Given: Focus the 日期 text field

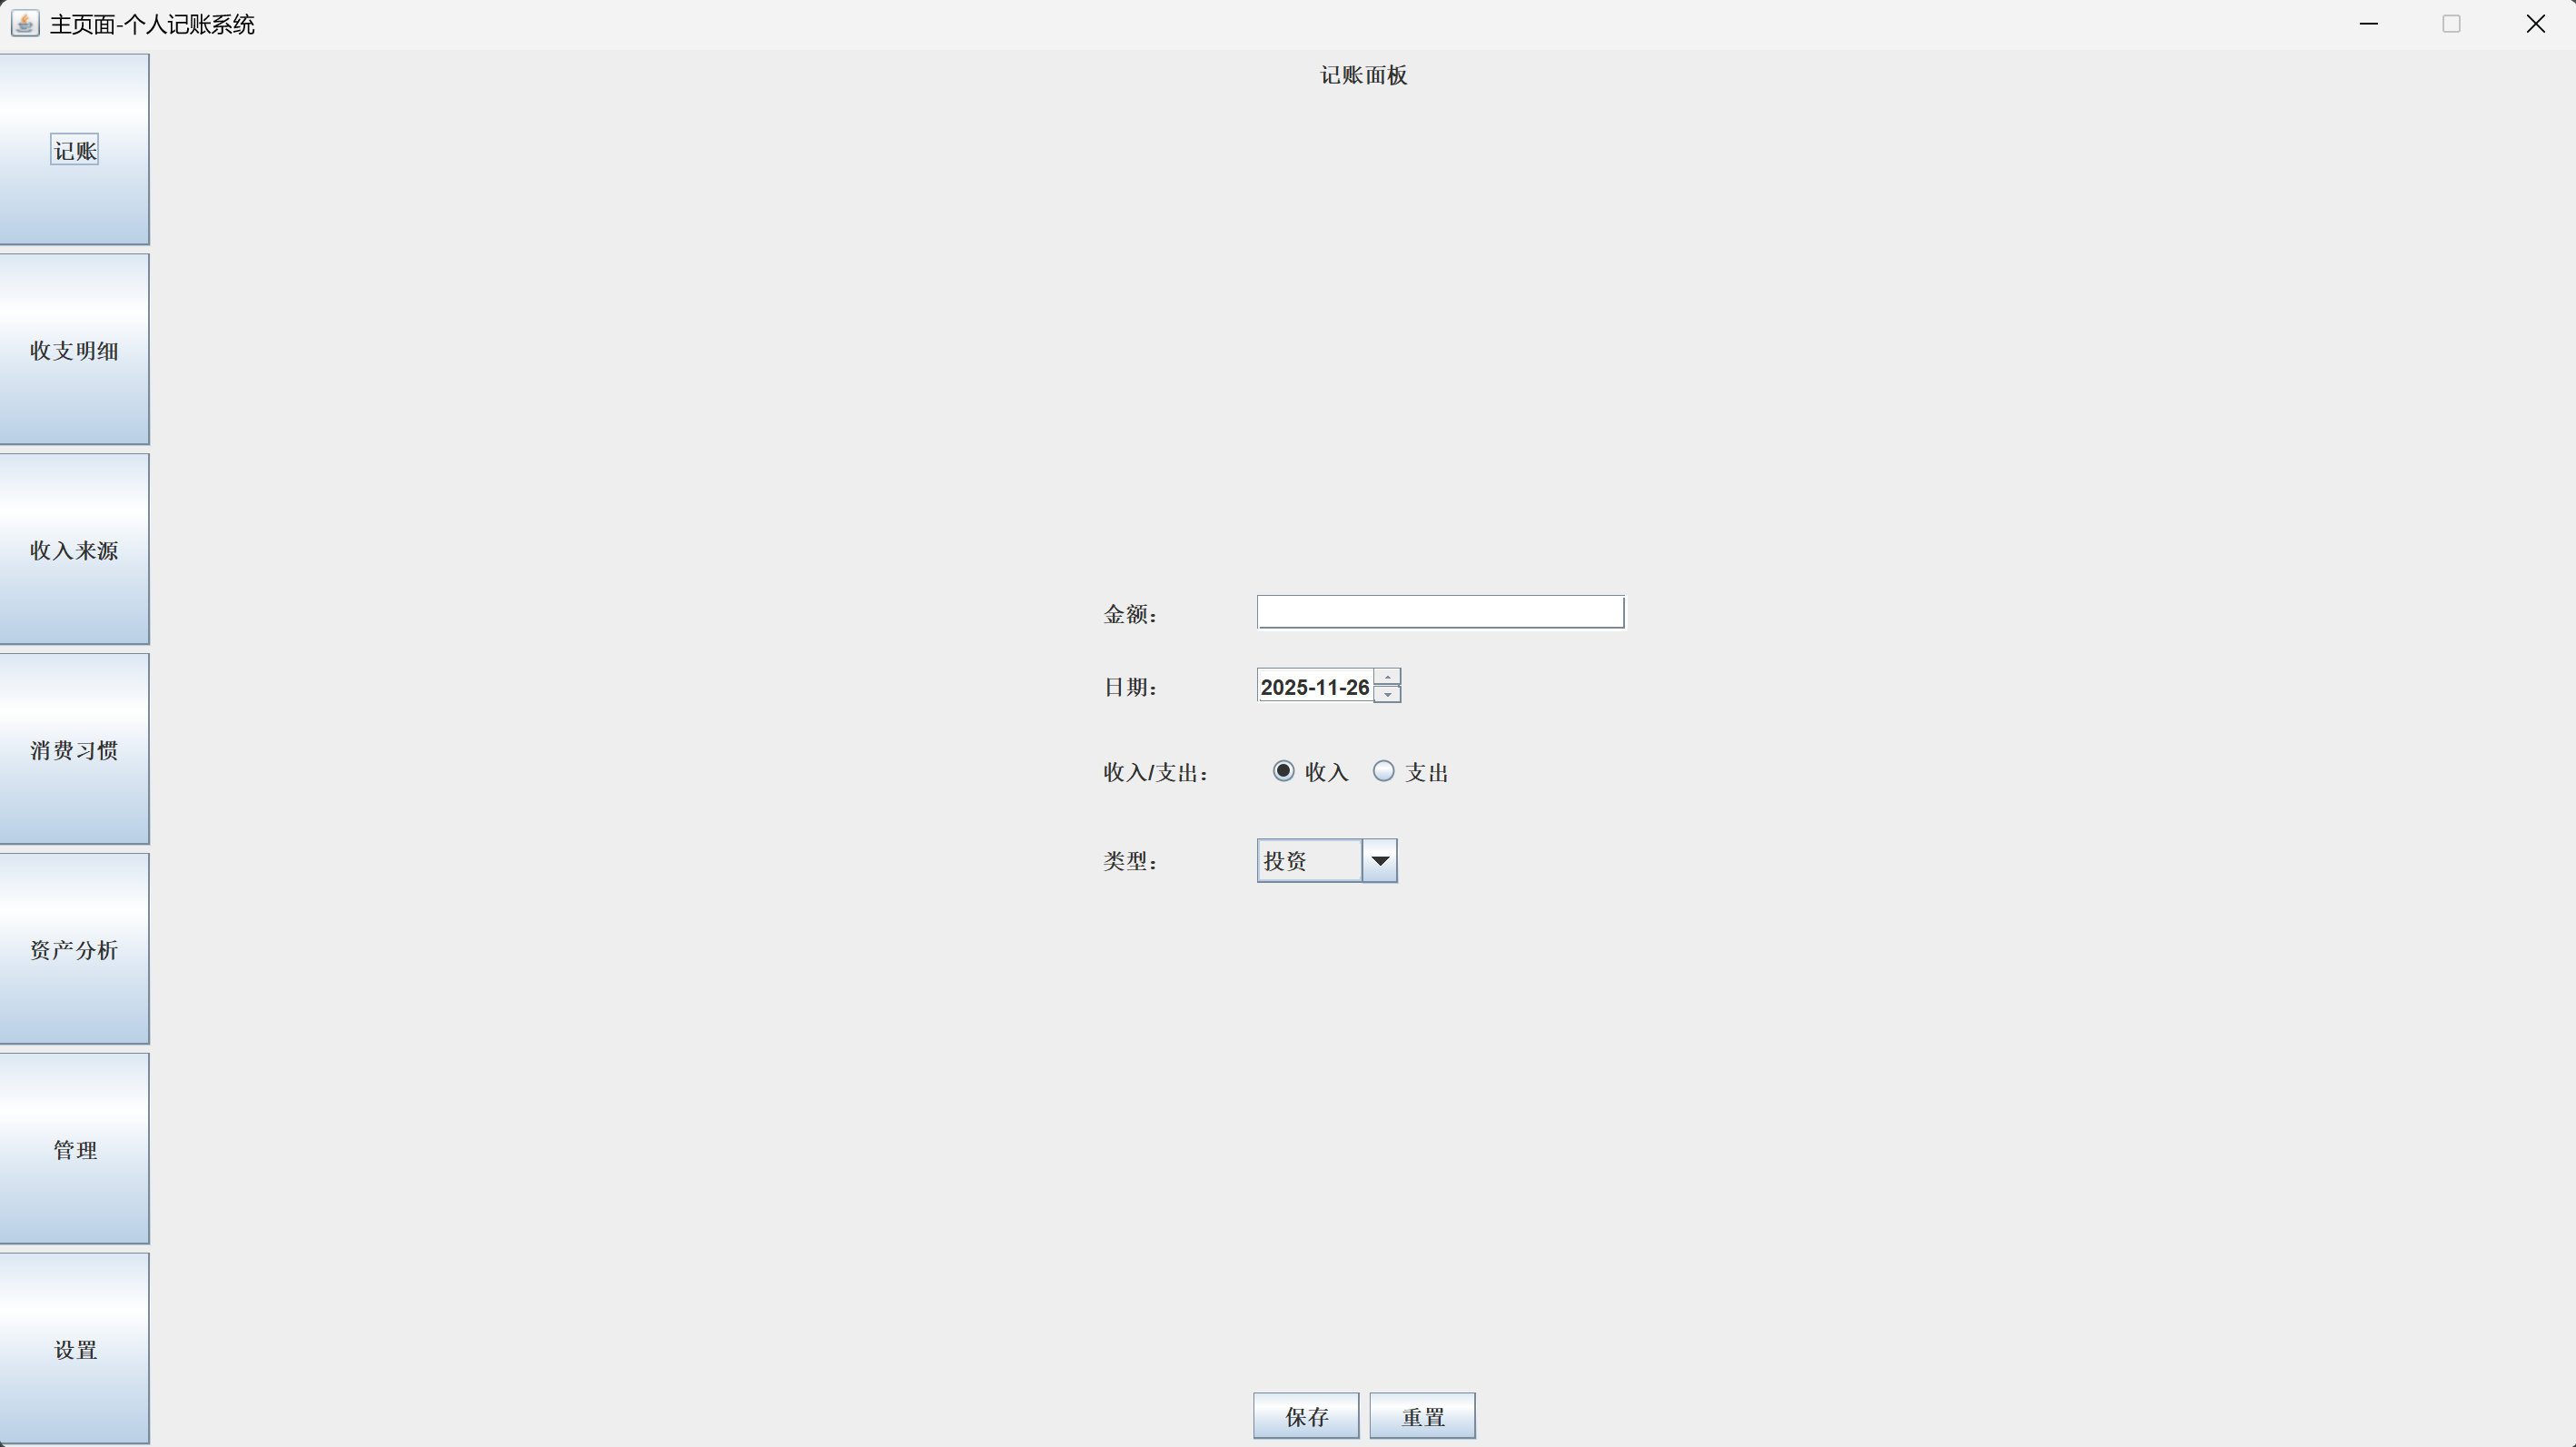Looking at the screenshot, I should pos(1314,686).
